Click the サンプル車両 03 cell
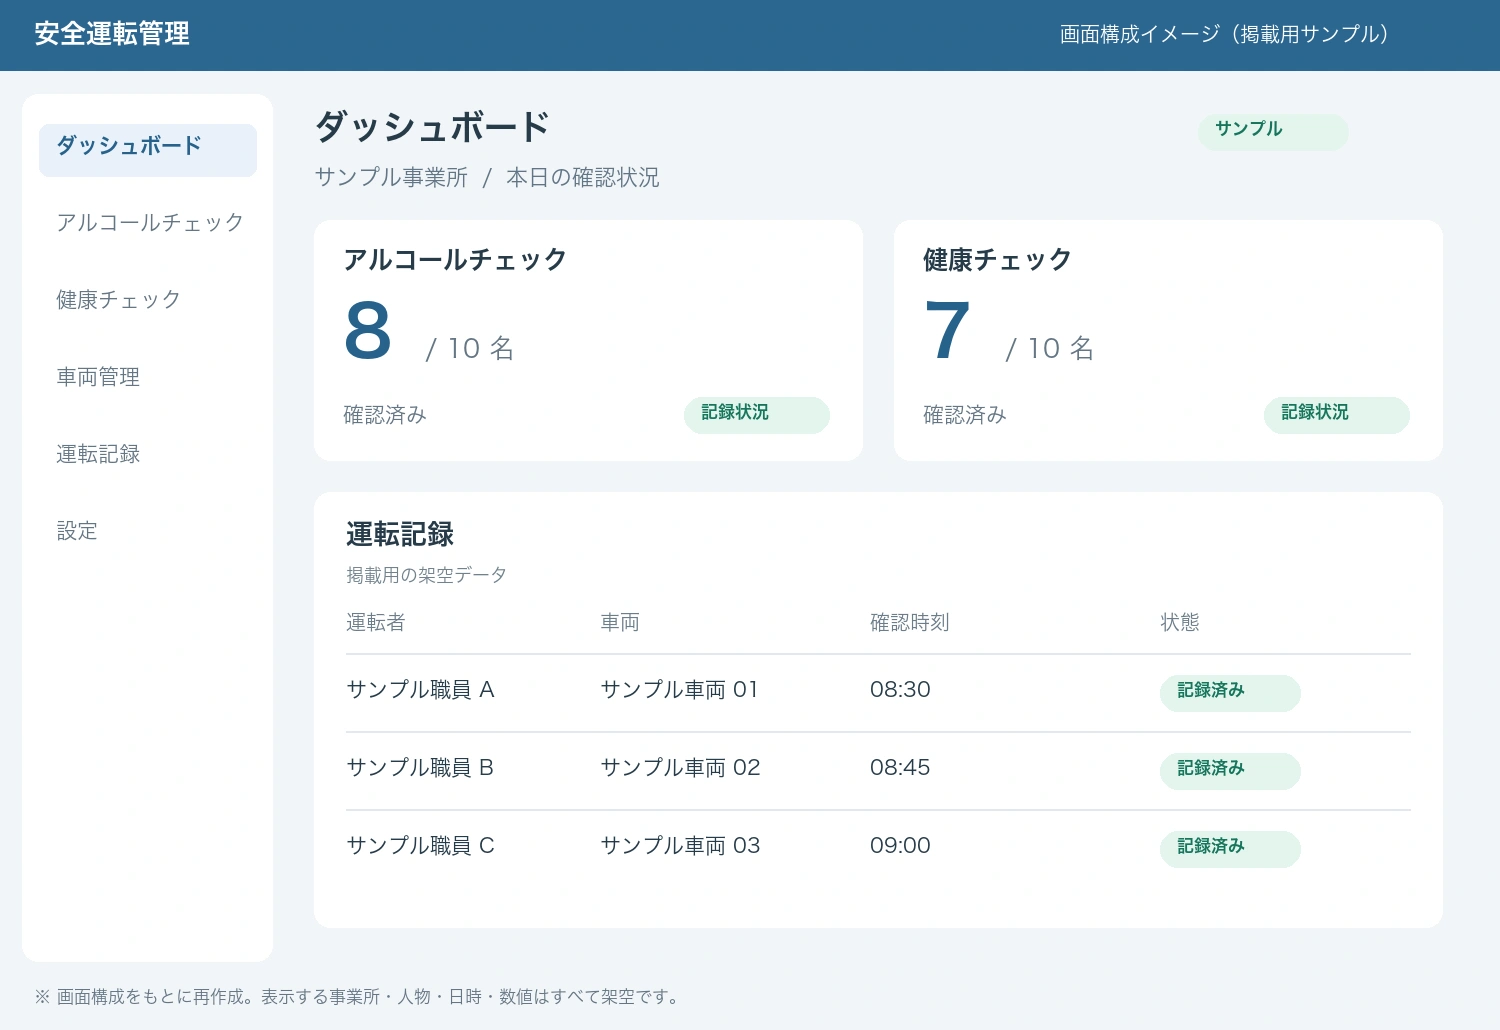This screenshot has height=1030, width=1500. click(680, 846)
